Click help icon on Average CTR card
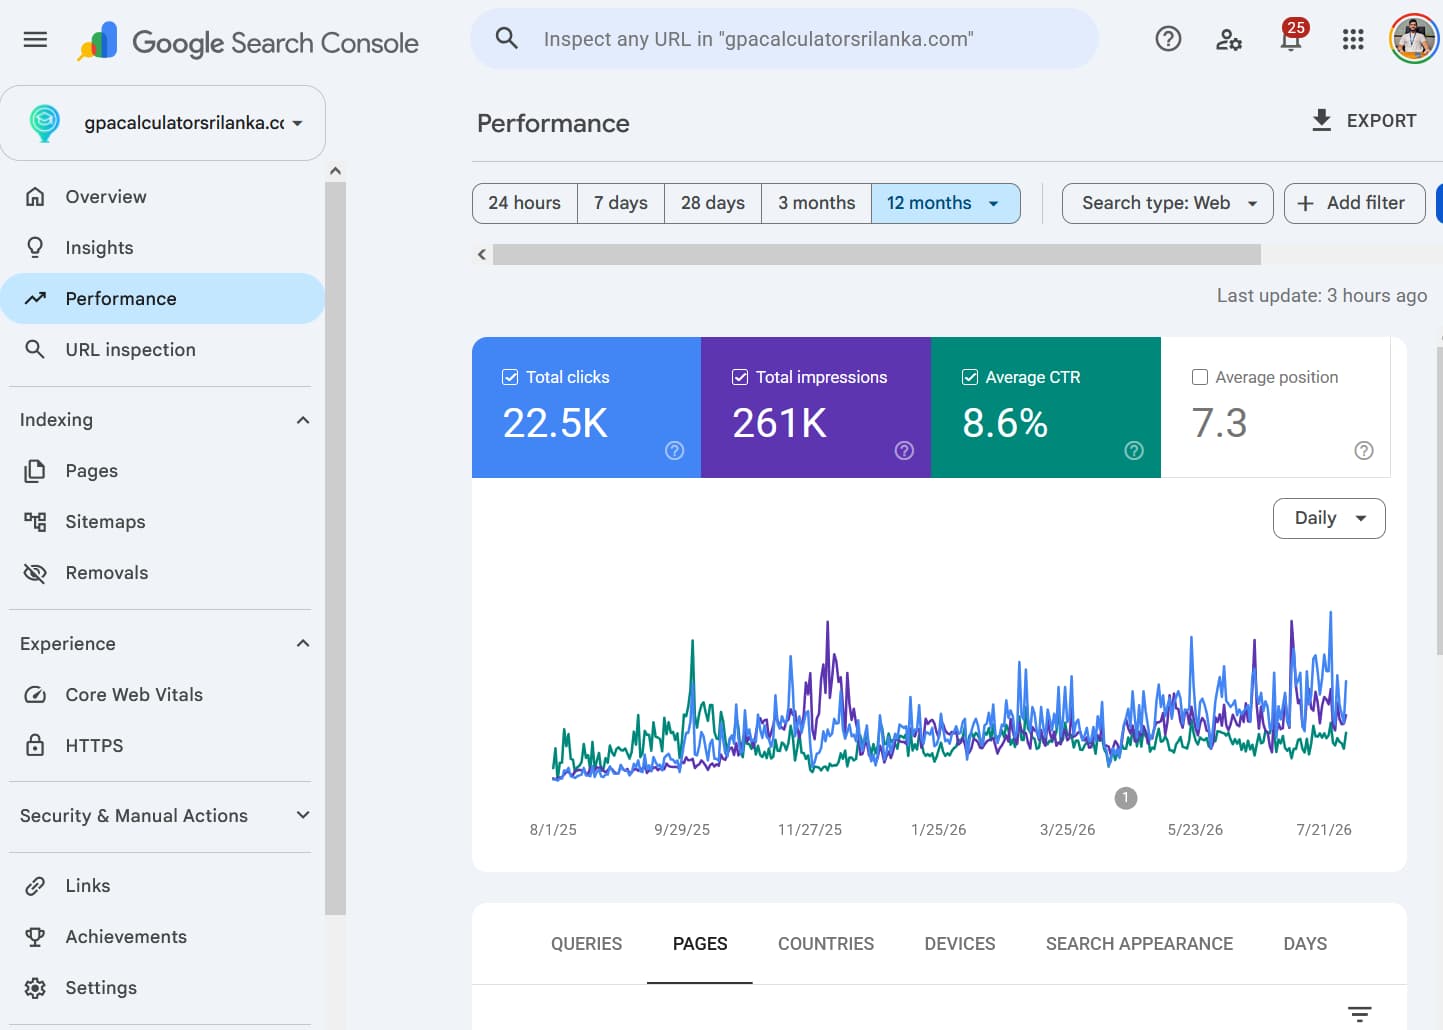Screen dimensions: 1443x1030 point(1134,451)
